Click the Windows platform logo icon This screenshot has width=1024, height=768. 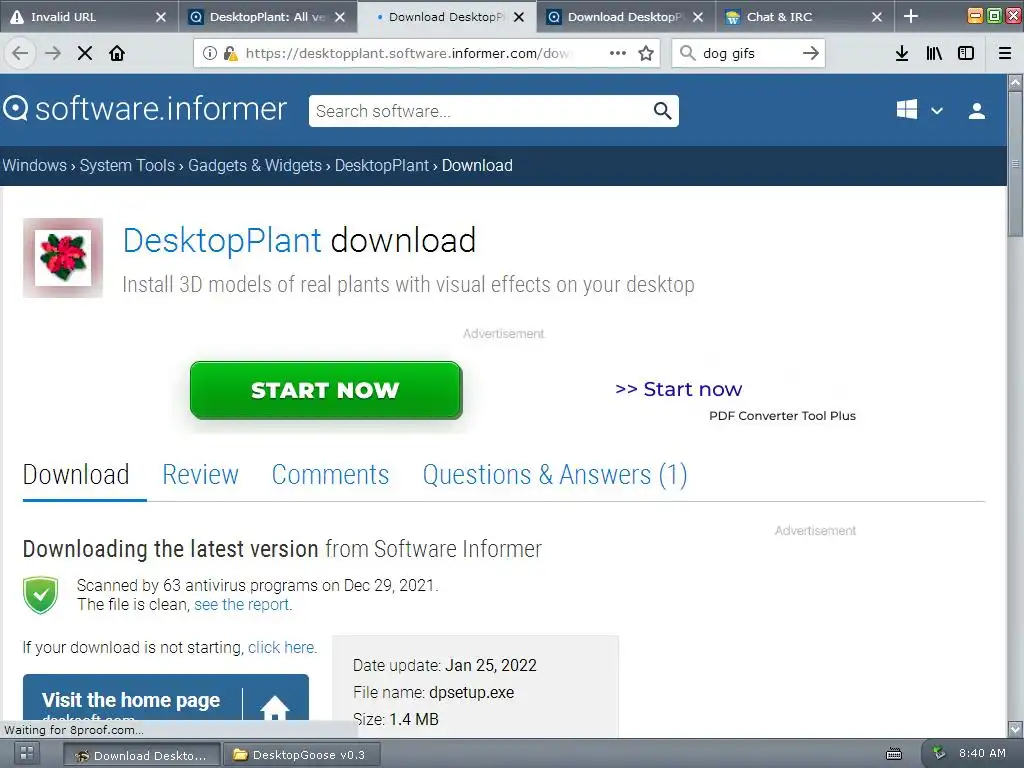tap(906, 110)
